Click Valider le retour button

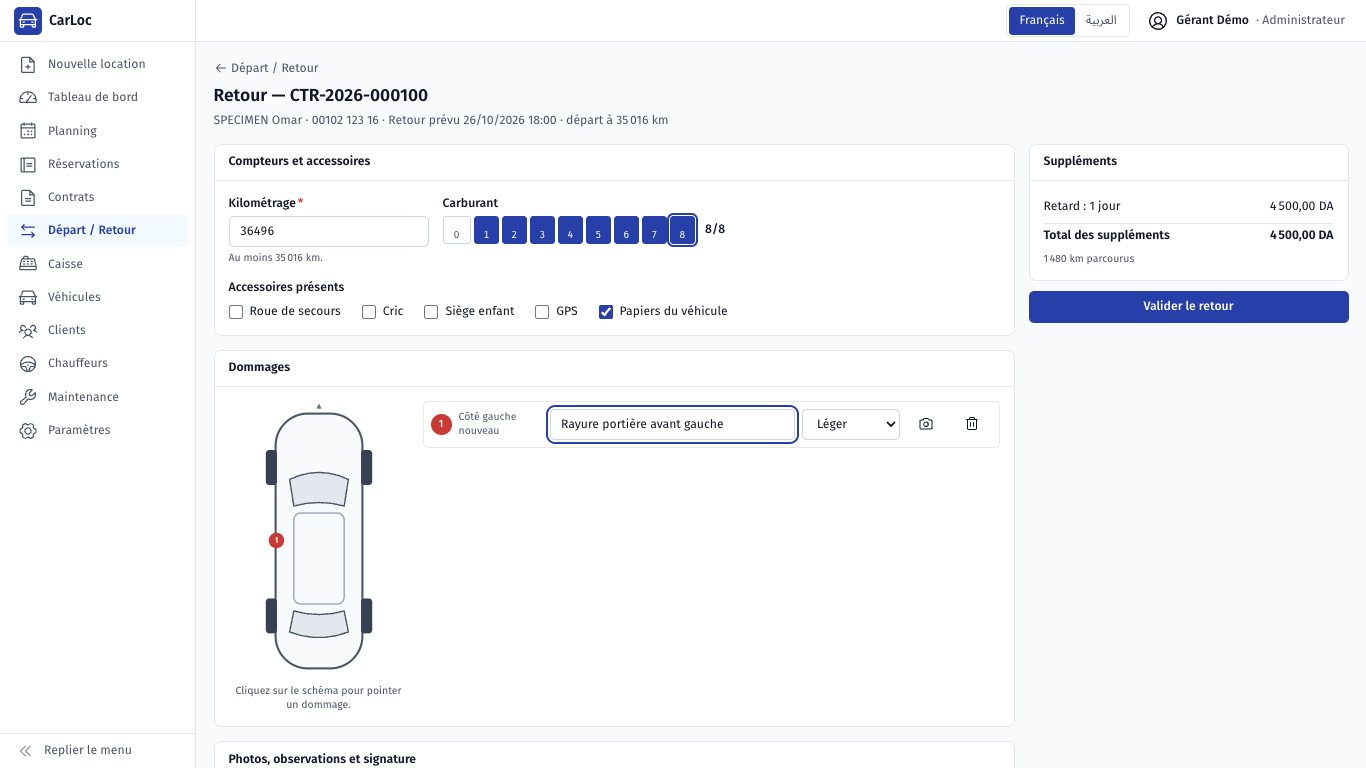[x=1189, y=307]
